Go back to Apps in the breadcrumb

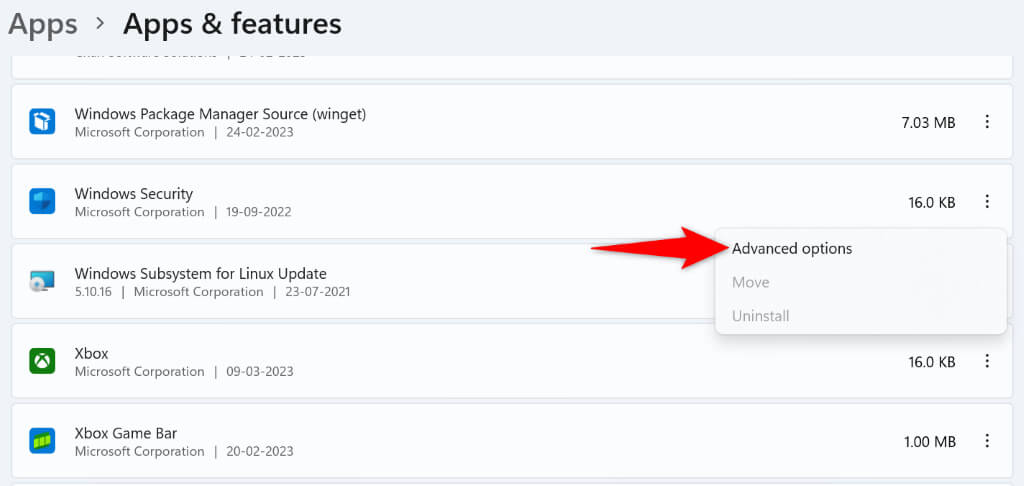(x=43, y=24)
